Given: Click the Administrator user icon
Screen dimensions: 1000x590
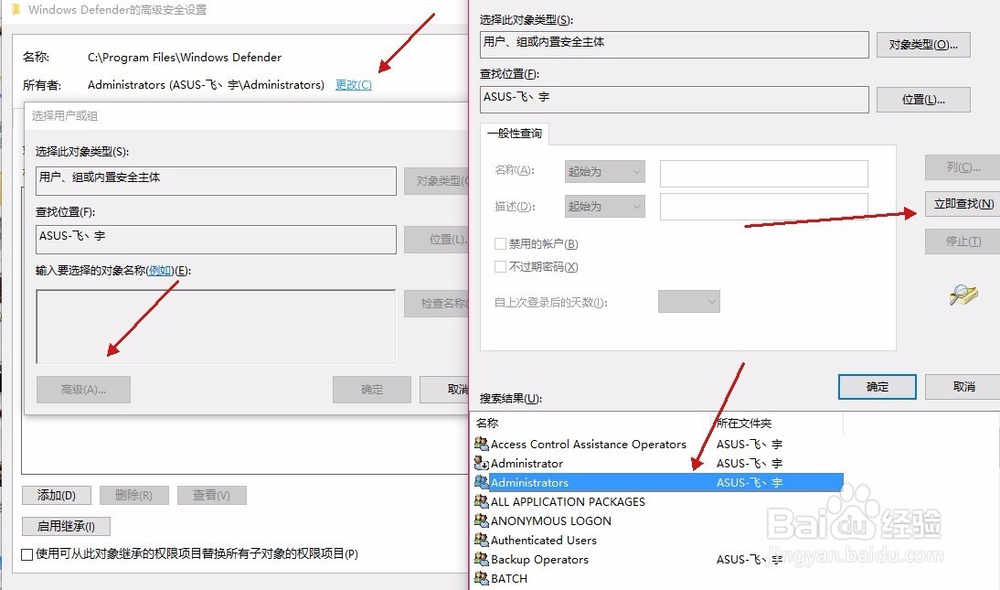Looking at the screenshot, I should click(481, 462).
